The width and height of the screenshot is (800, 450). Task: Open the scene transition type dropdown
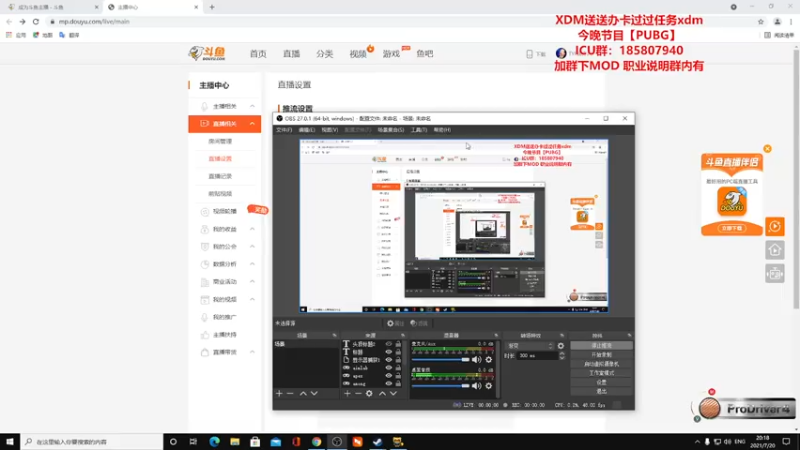pos(530,346)
